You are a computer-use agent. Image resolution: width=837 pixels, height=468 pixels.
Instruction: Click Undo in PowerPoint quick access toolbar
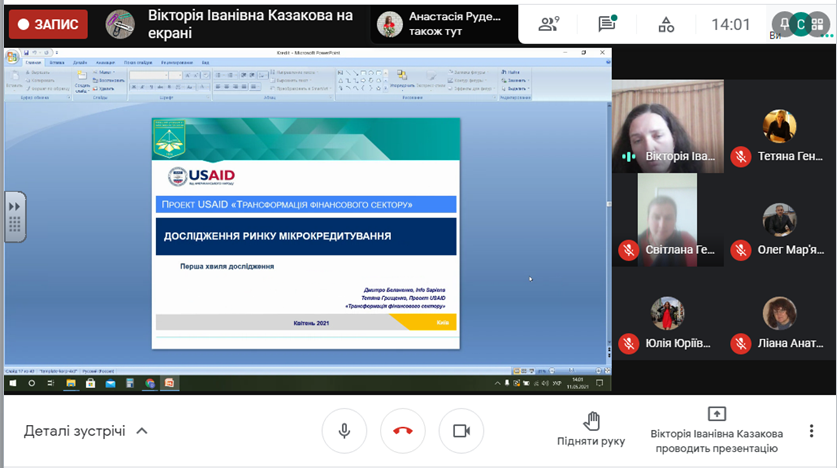tap(34, 52)
